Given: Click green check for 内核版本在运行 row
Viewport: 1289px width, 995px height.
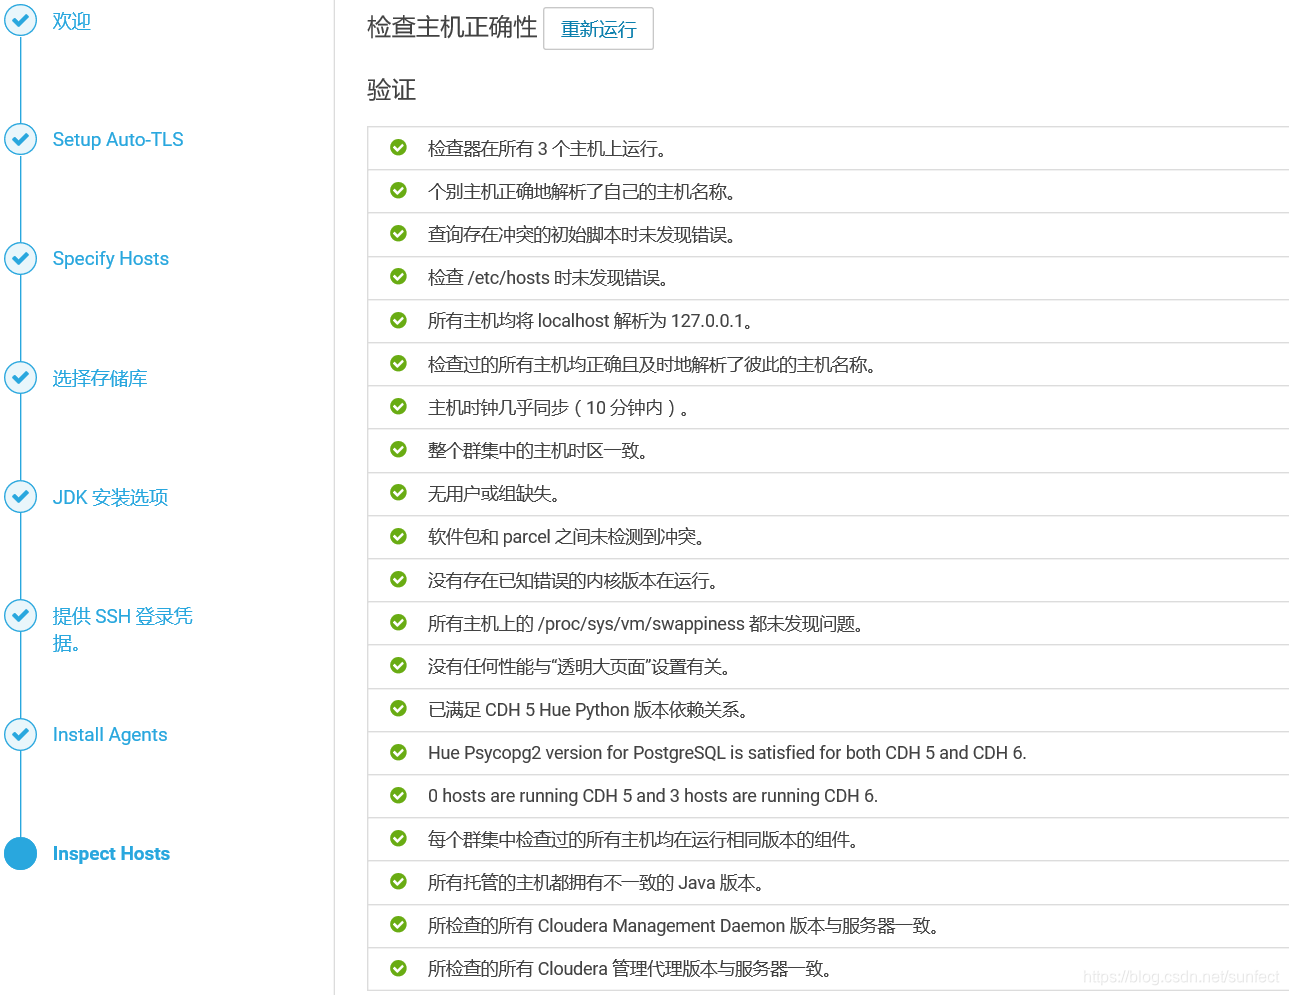Looking at the screenshot, I should pyautogui.click(x=398, y=579).
